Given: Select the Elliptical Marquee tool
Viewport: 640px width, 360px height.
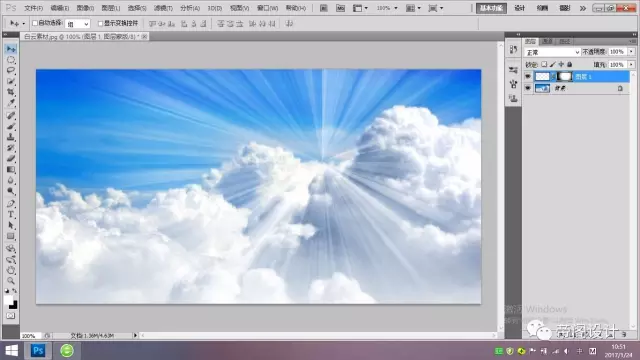Looking at the screenshot, I should click(x=11, y=60).
